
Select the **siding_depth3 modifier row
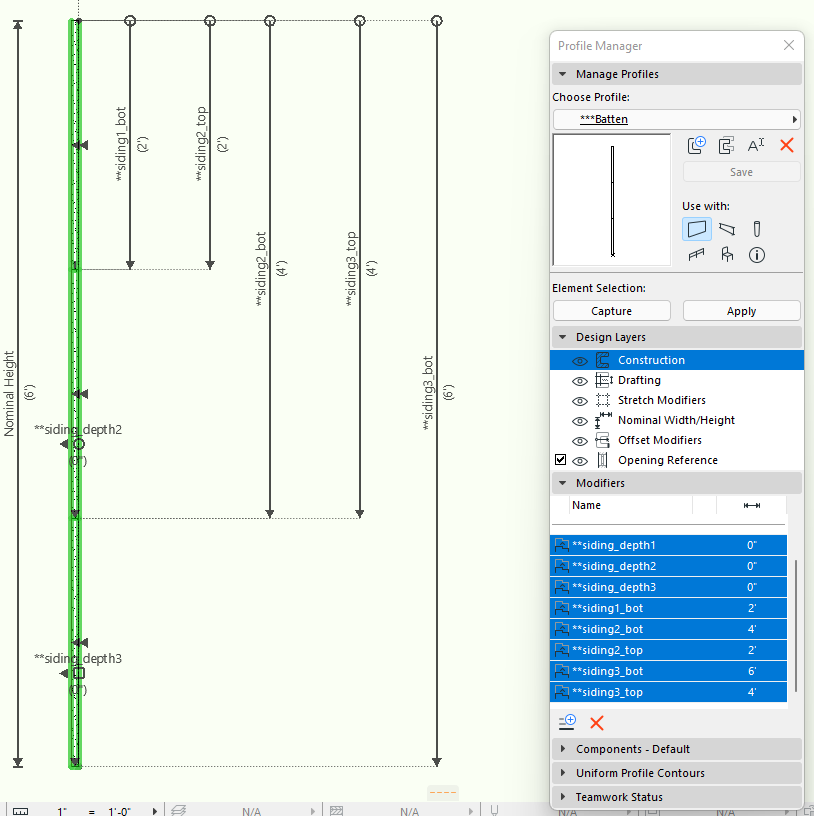pyautogui.click(x=668, y=587)
